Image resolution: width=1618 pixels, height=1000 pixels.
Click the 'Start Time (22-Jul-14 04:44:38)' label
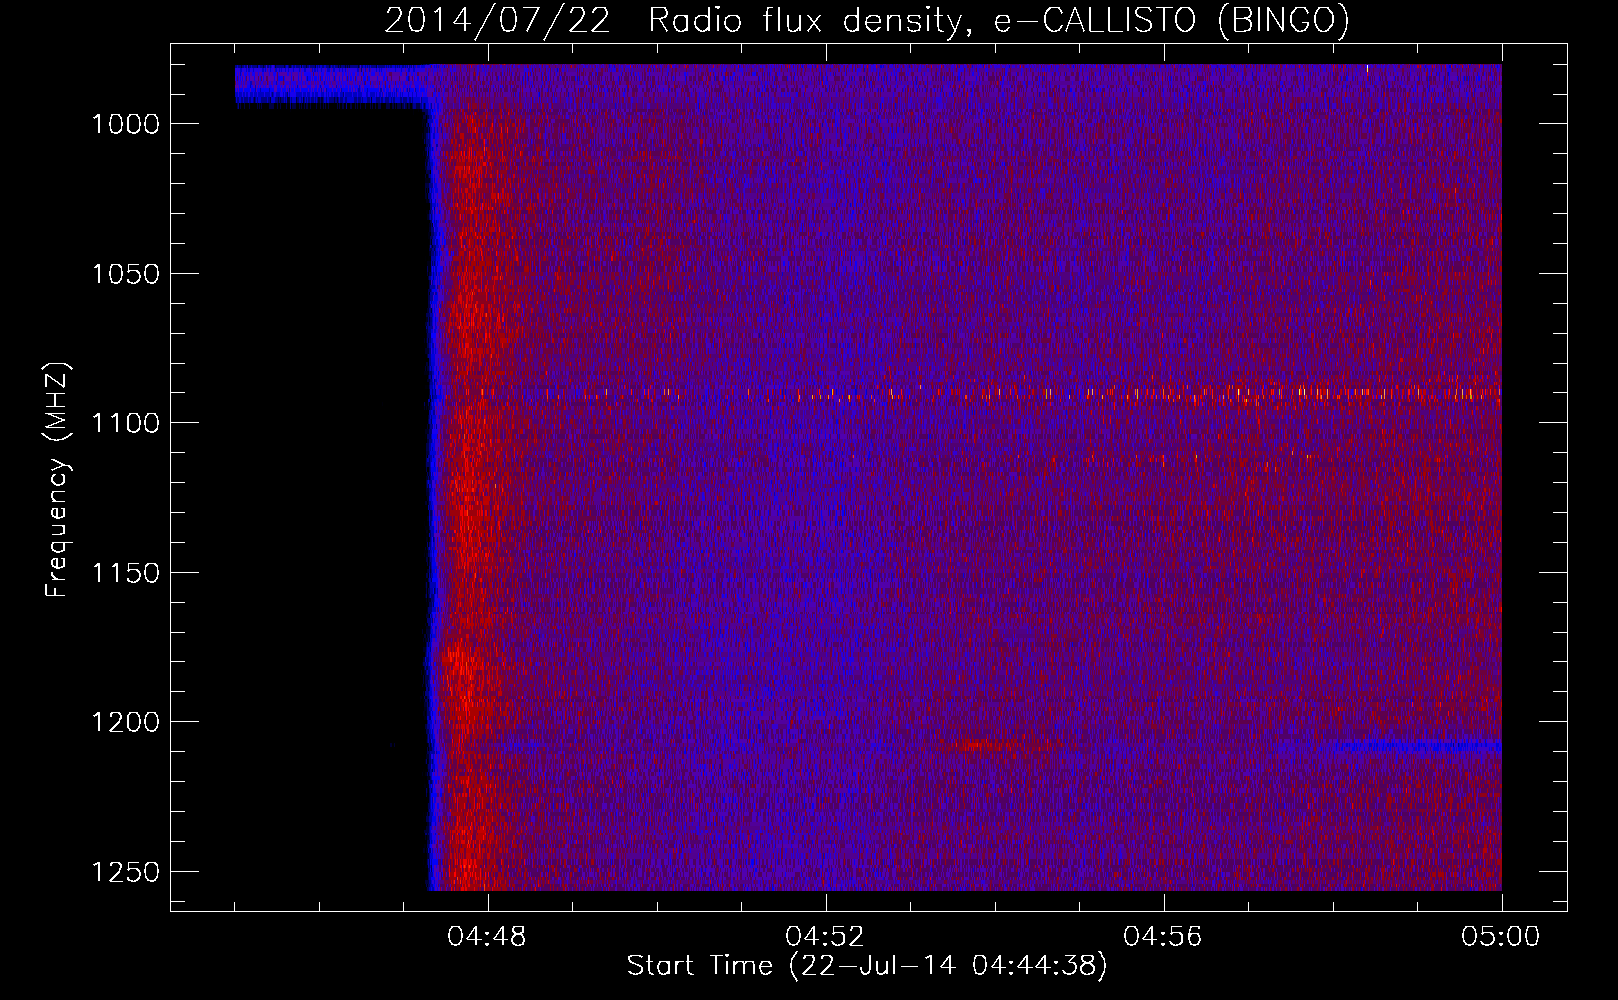[x=867, y=966]
